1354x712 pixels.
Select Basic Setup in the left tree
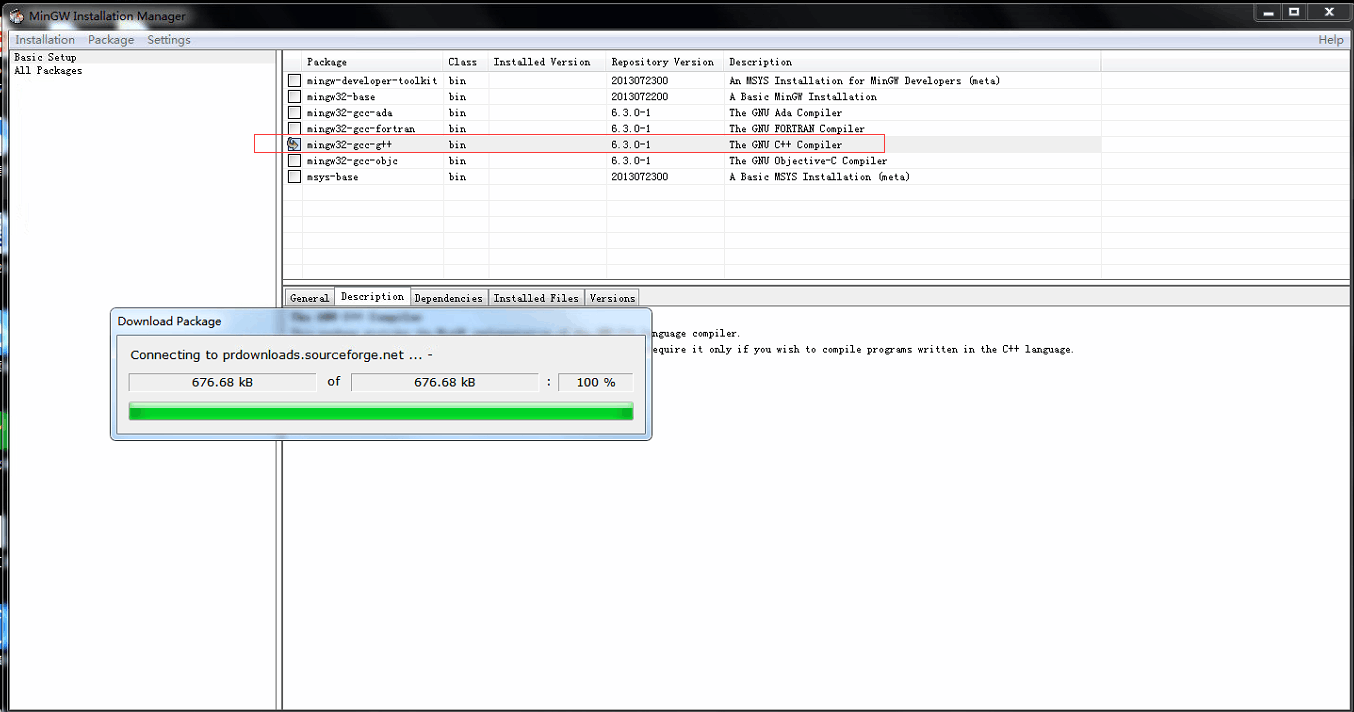tap(45, 58)
